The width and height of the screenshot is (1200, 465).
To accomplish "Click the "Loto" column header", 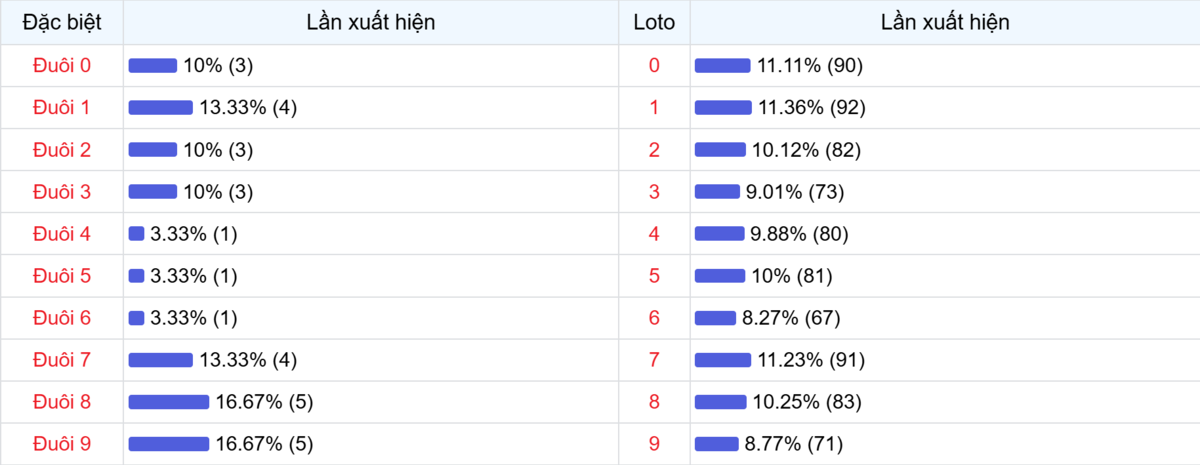I will click(654, 22).
